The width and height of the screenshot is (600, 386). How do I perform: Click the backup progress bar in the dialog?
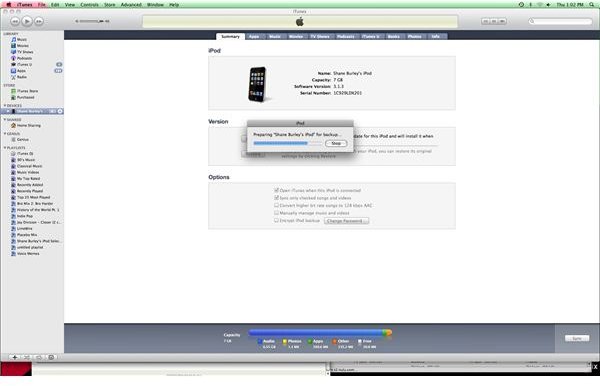pos(288,143)
